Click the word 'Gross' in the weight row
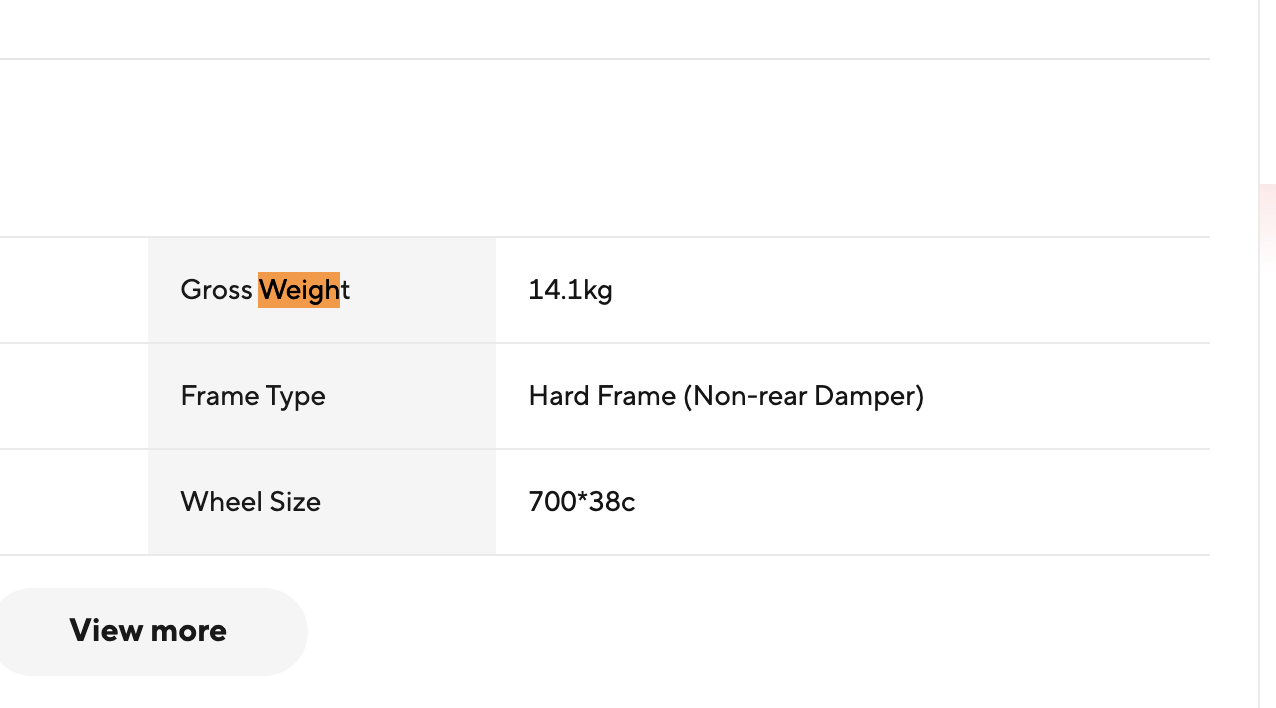The image size is (1276, 708). pyautogui.click(x=216, y=290)
